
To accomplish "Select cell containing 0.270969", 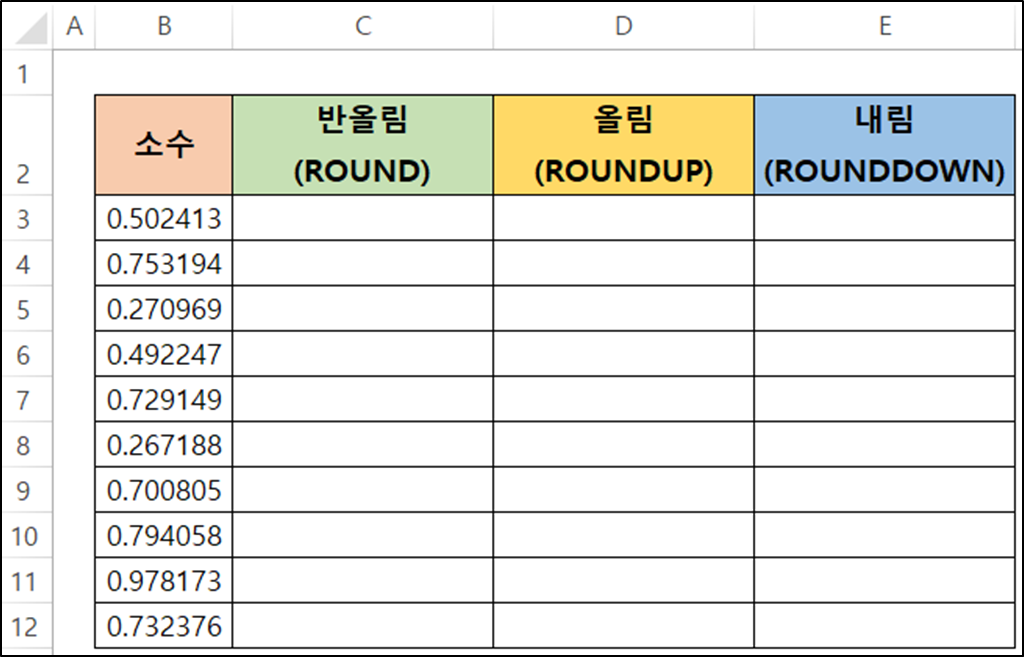I will click(x=164, y=308).
